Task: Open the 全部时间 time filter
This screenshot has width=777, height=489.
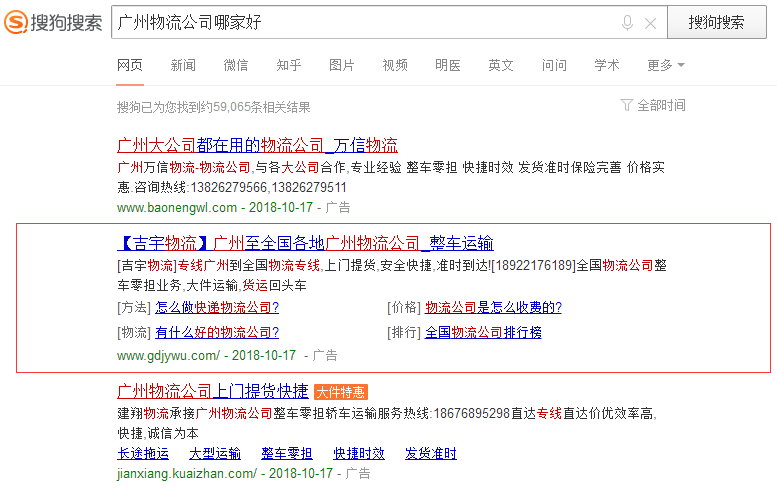Action: [653, 105]
